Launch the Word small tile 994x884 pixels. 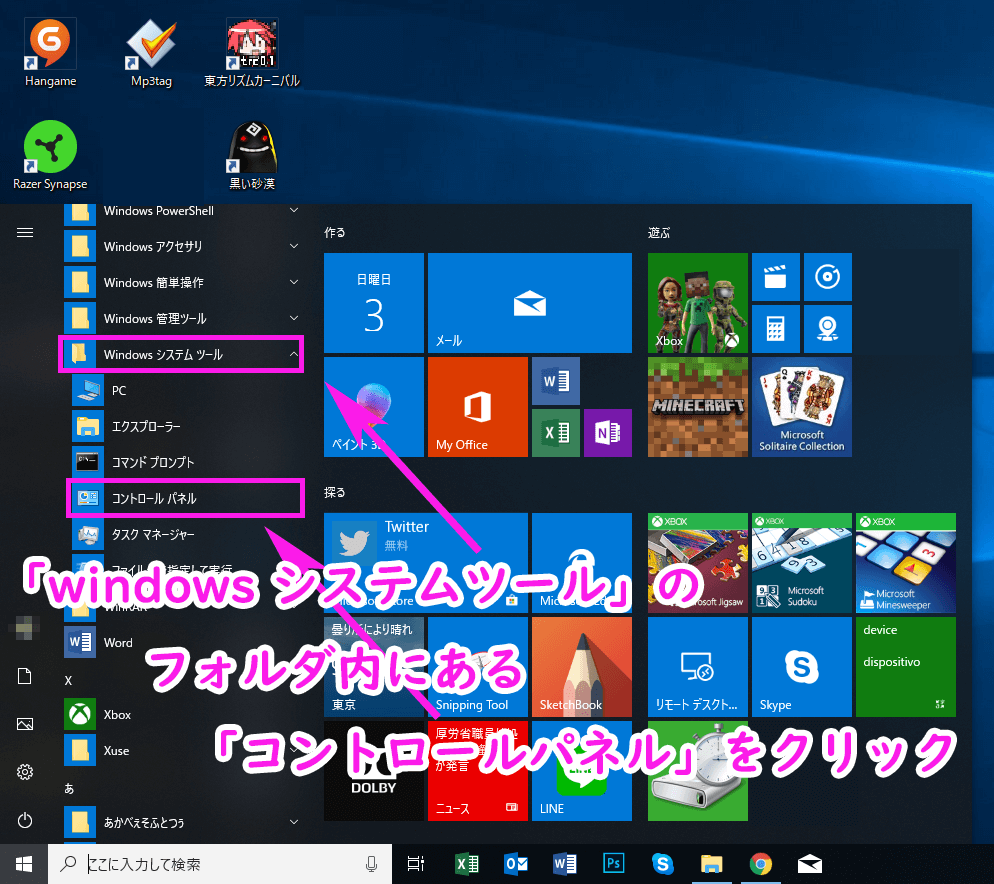(x=556, y=381)
